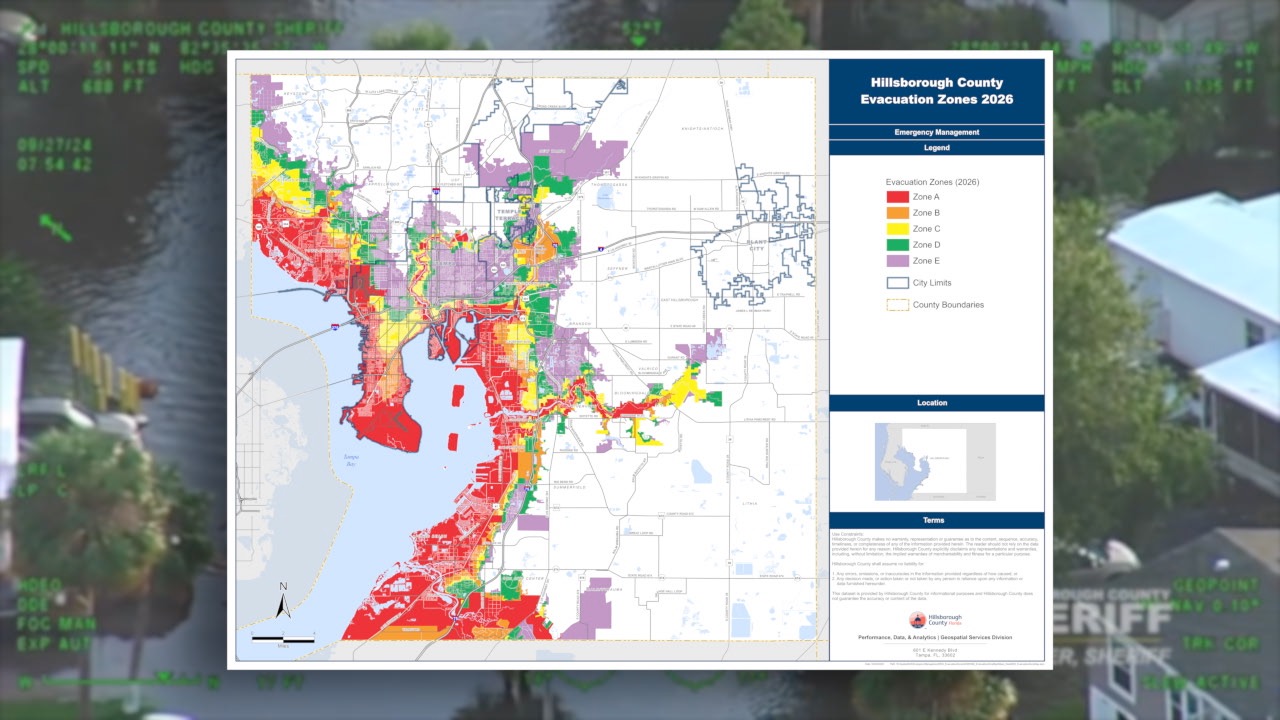The height and width of the screenshot is (720, 1280).
Task: Click the I-275 interstate shield north of Tampa
Action: point(436,191)
